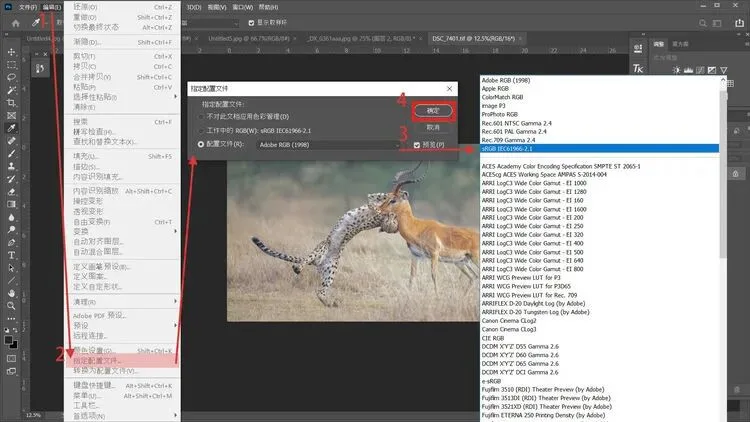Open the Edit Toolbar three-dots icon
750x422 pixels.
tap(11, 318)
